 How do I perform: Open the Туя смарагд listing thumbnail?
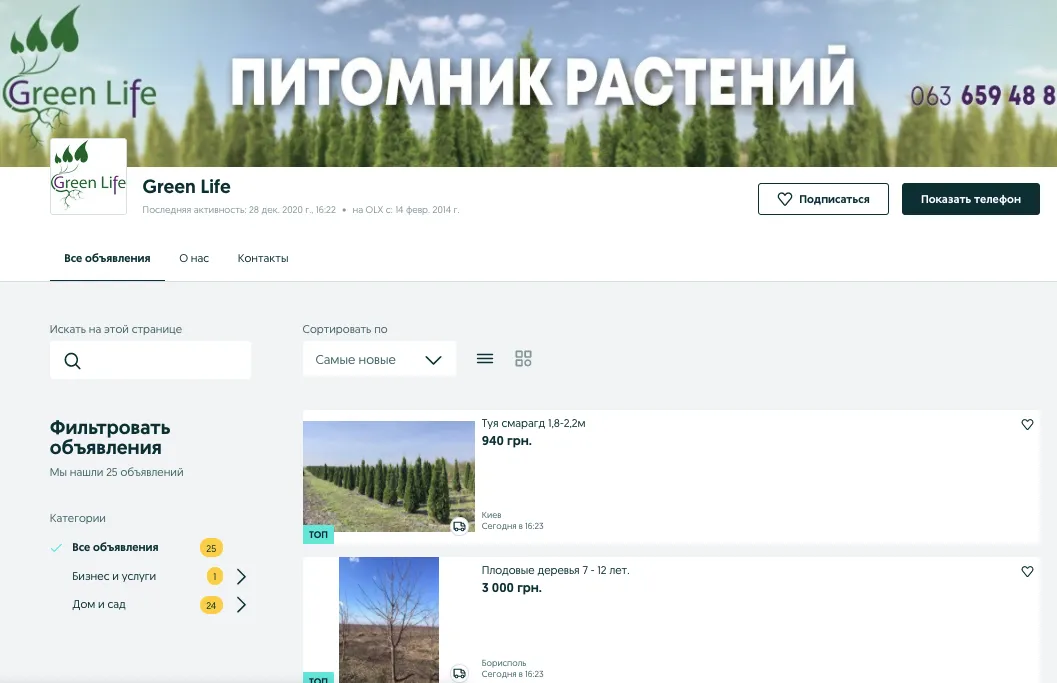pyautogui.click(x=388, y=477)
